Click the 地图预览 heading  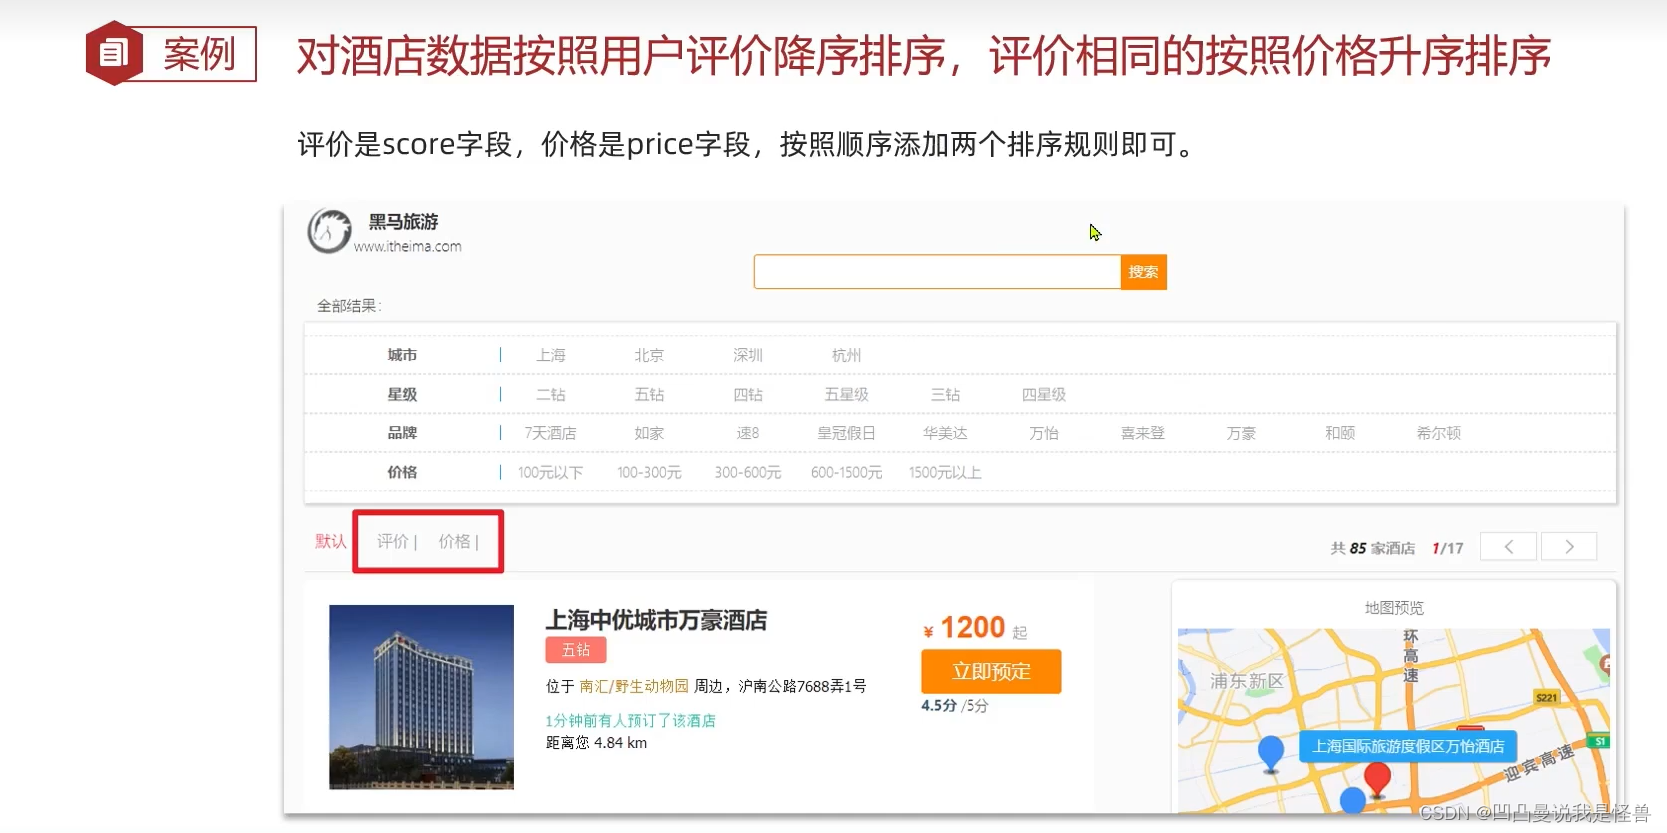click(1394, 608)
